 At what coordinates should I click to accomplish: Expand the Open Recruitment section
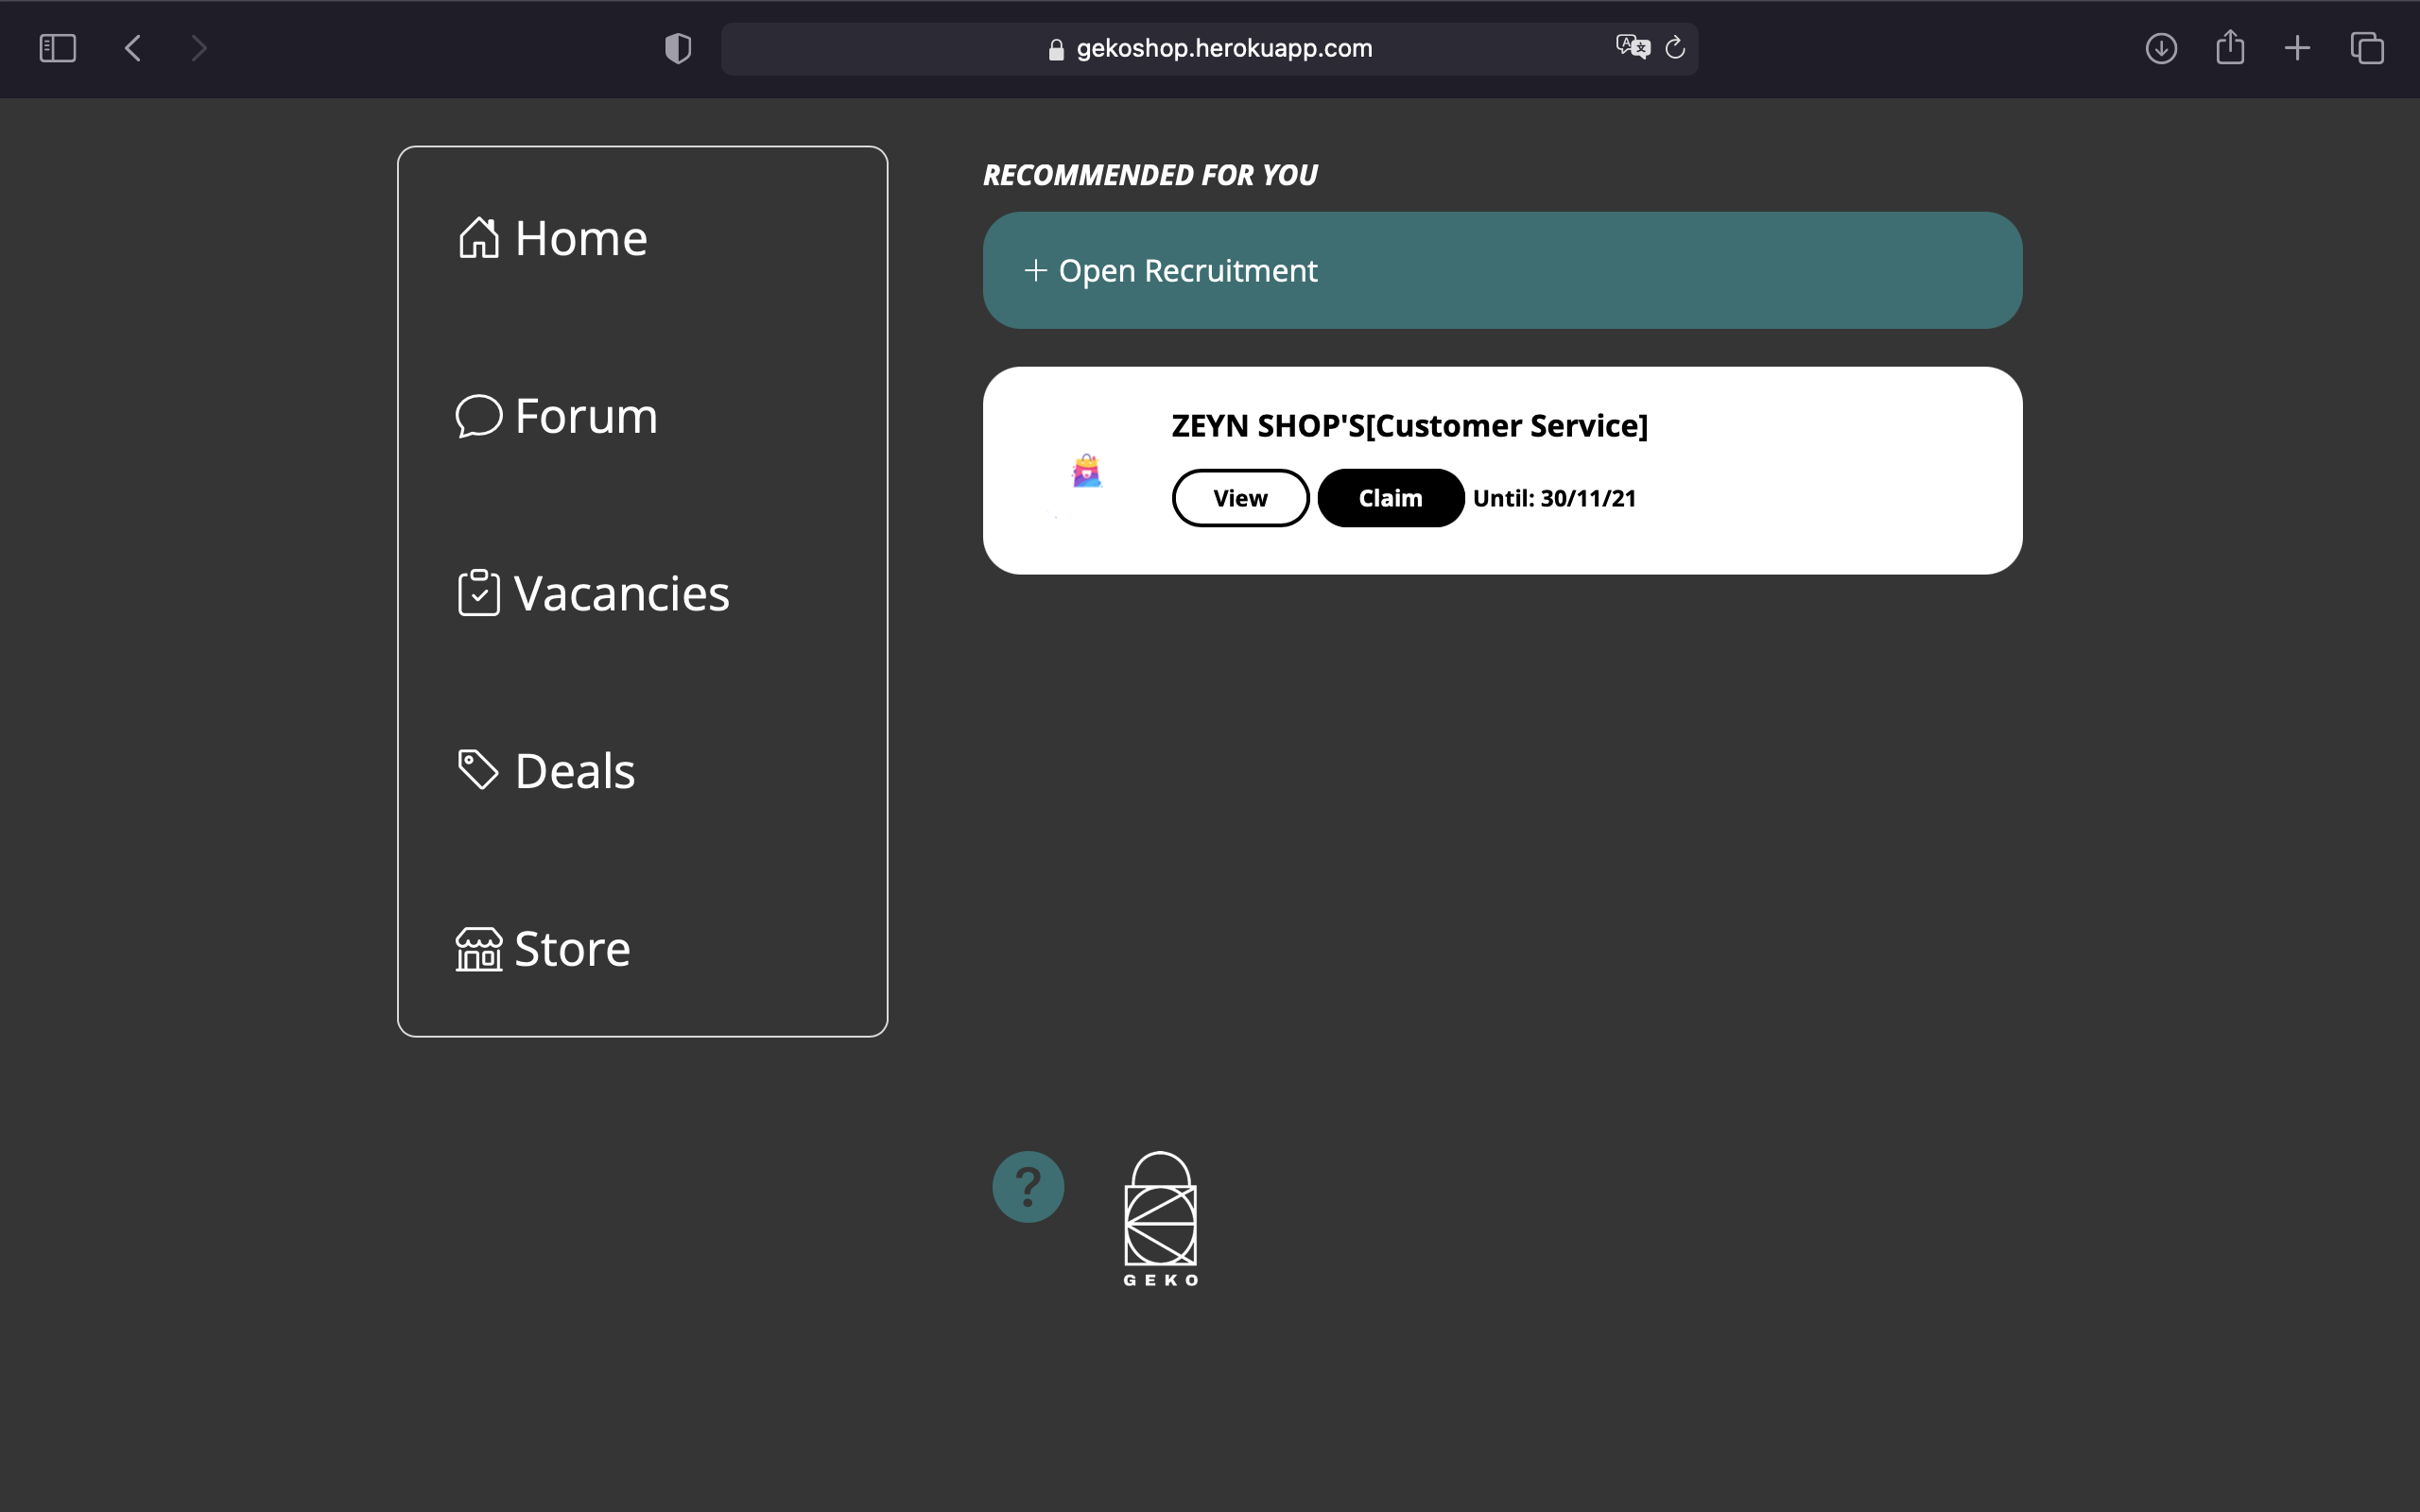[x=1501, y=270]
